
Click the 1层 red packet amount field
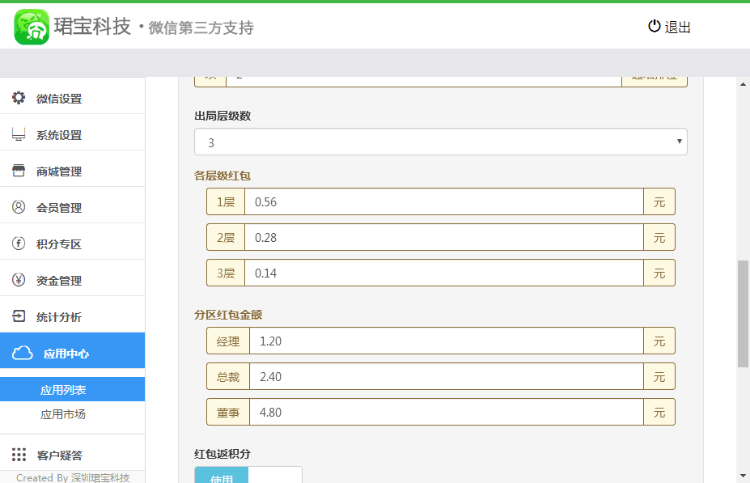[443, 202]
